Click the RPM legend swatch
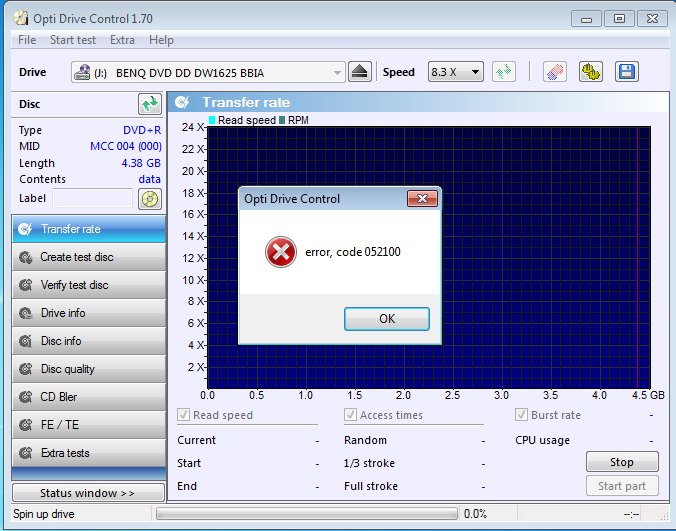676x531 pixels. pos(282,120)
